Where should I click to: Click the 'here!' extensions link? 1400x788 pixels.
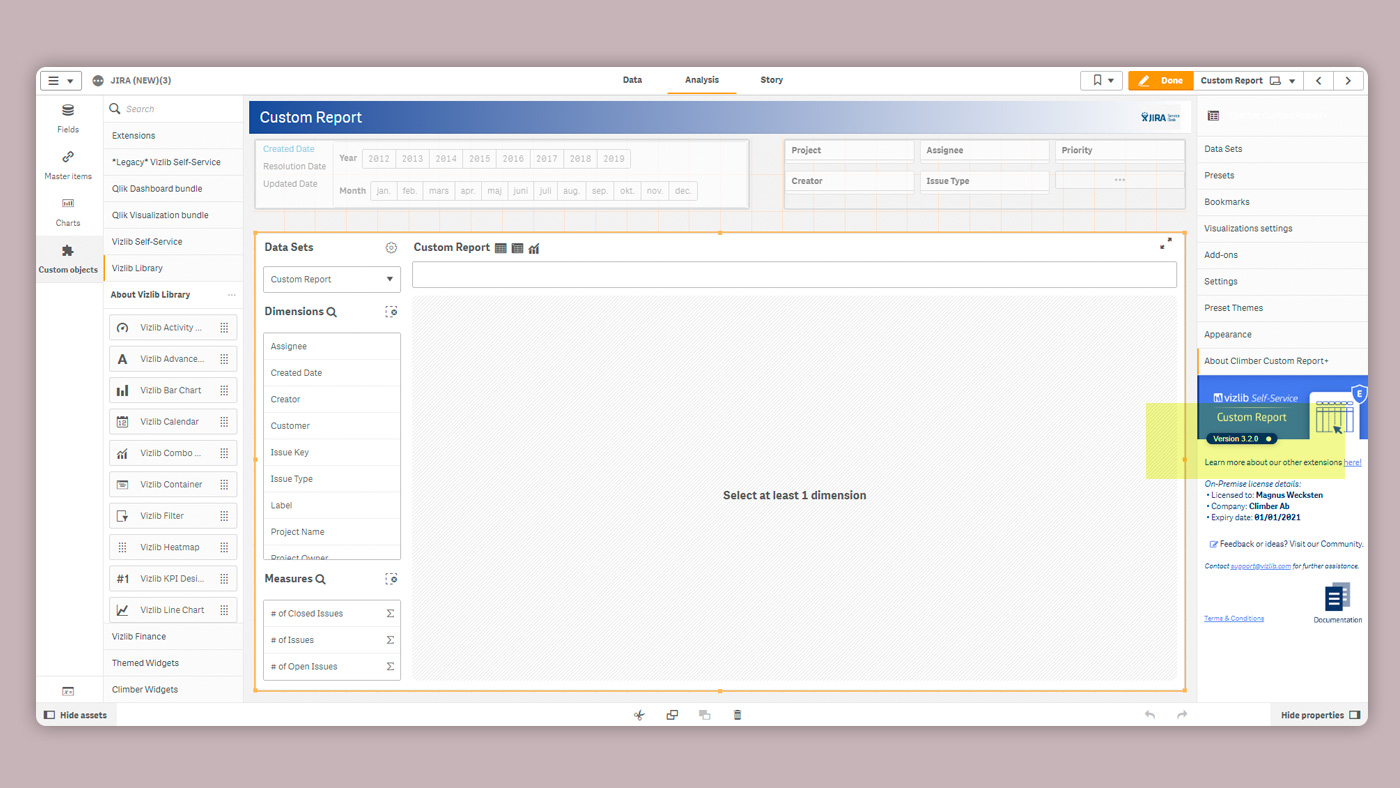tap(1352, 463)
